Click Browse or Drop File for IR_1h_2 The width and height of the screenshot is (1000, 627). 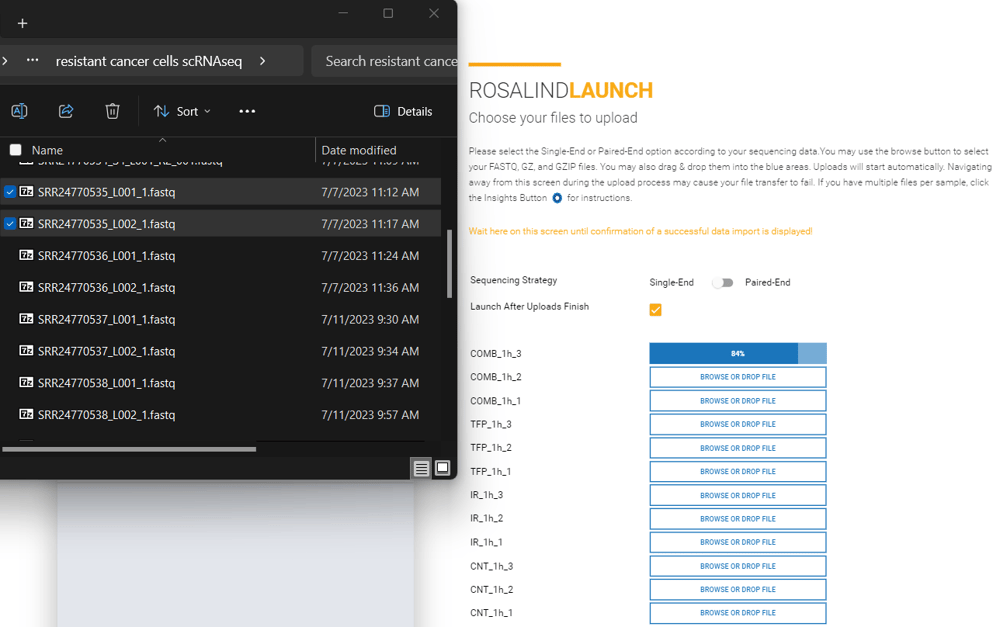coord(738,519)
